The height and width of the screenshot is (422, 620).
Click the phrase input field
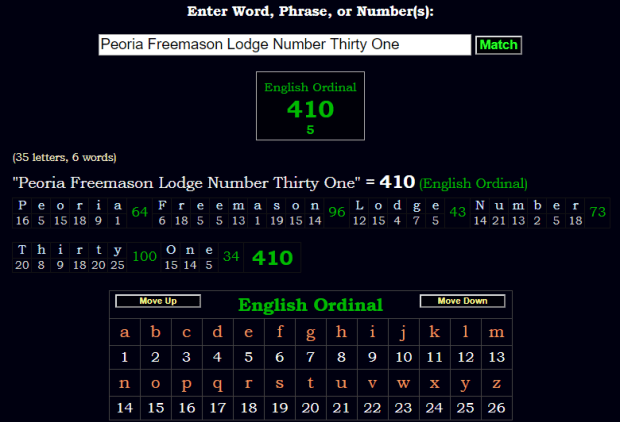285,45
